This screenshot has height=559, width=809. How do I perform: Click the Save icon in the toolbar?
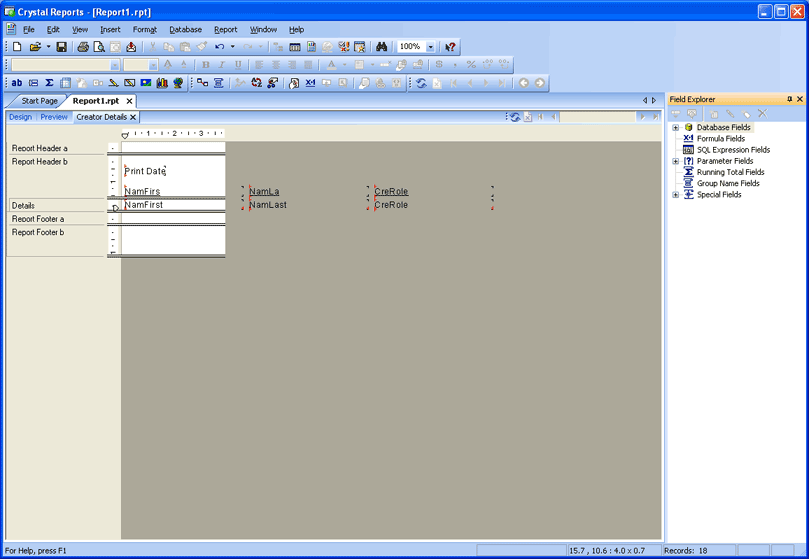61,47
